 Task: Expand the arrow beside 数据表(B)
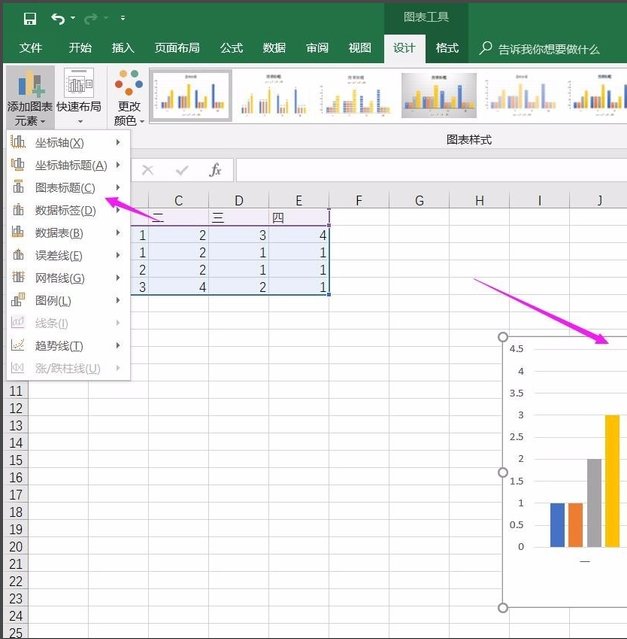[x=118, y=232]
